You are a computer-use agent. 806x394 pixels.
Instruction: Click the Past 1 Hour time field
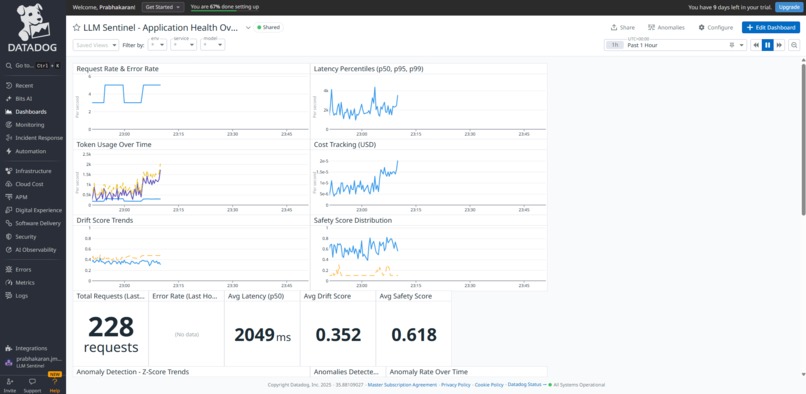tap(675, 45)
